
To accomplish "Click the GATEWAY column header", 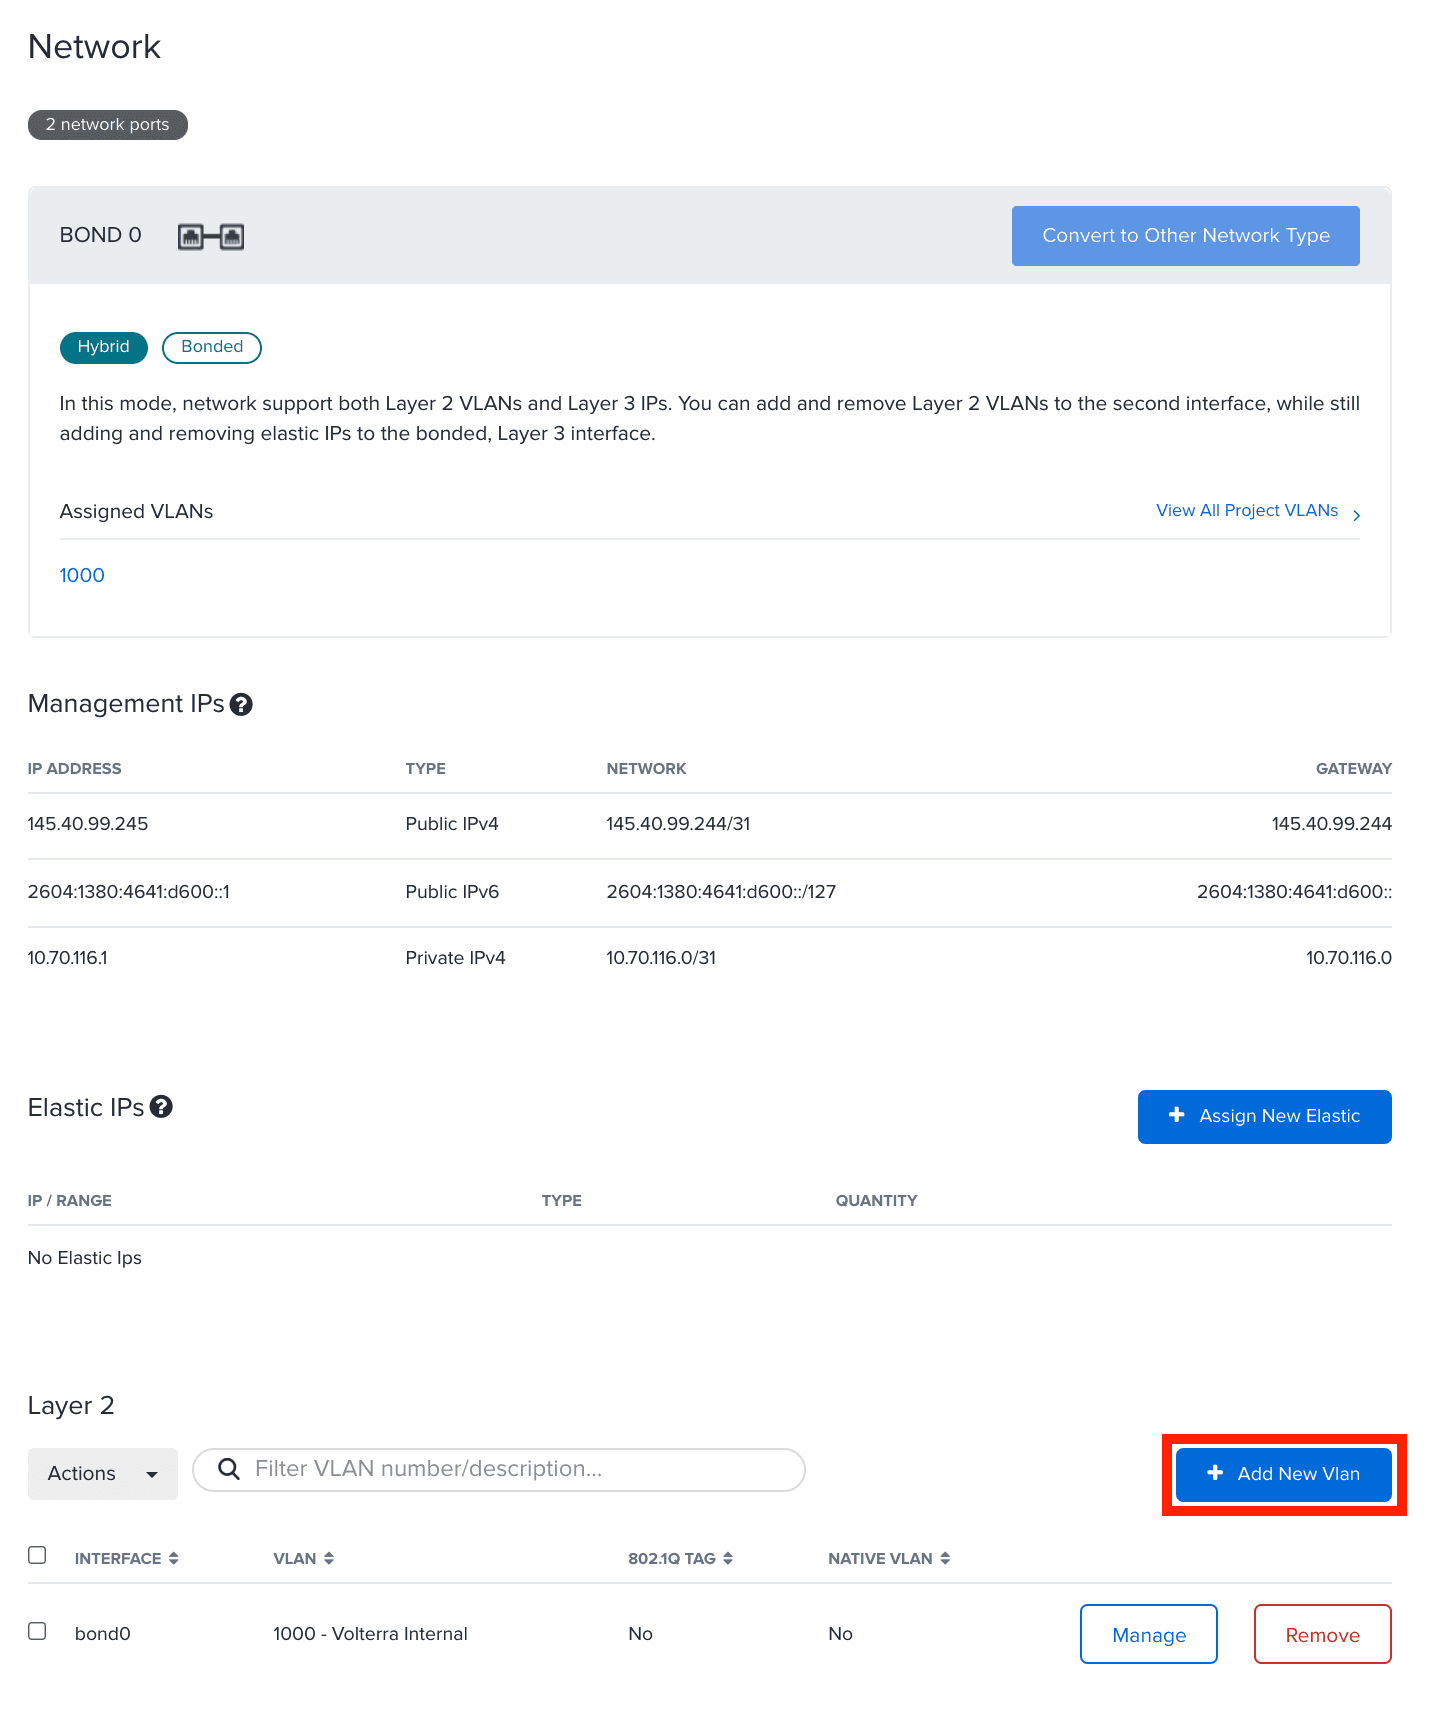I will 1354,769.
